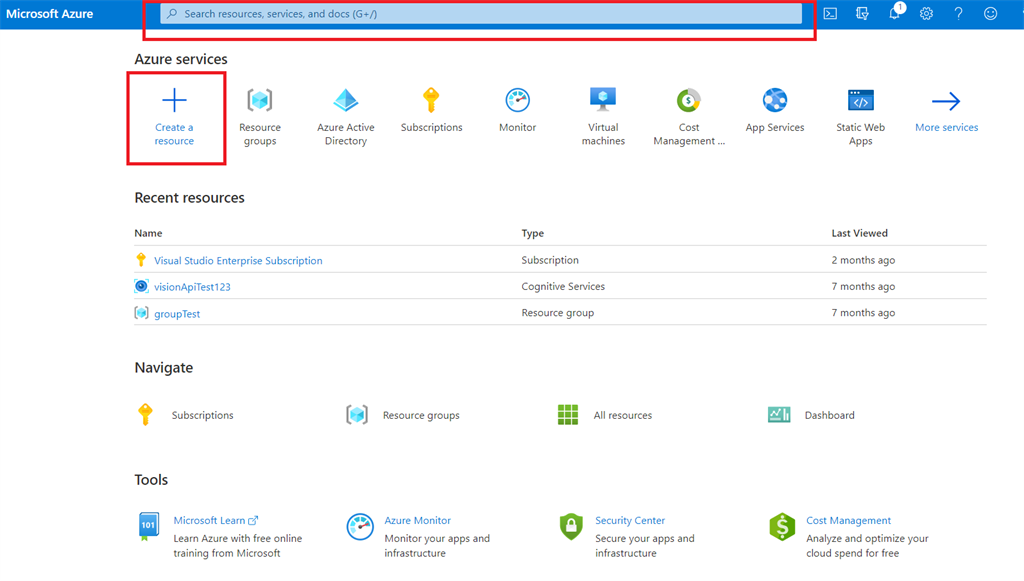Screen dimensions: 1024x581
Task: Open the notifications bell
Action: tap(894, 14)
